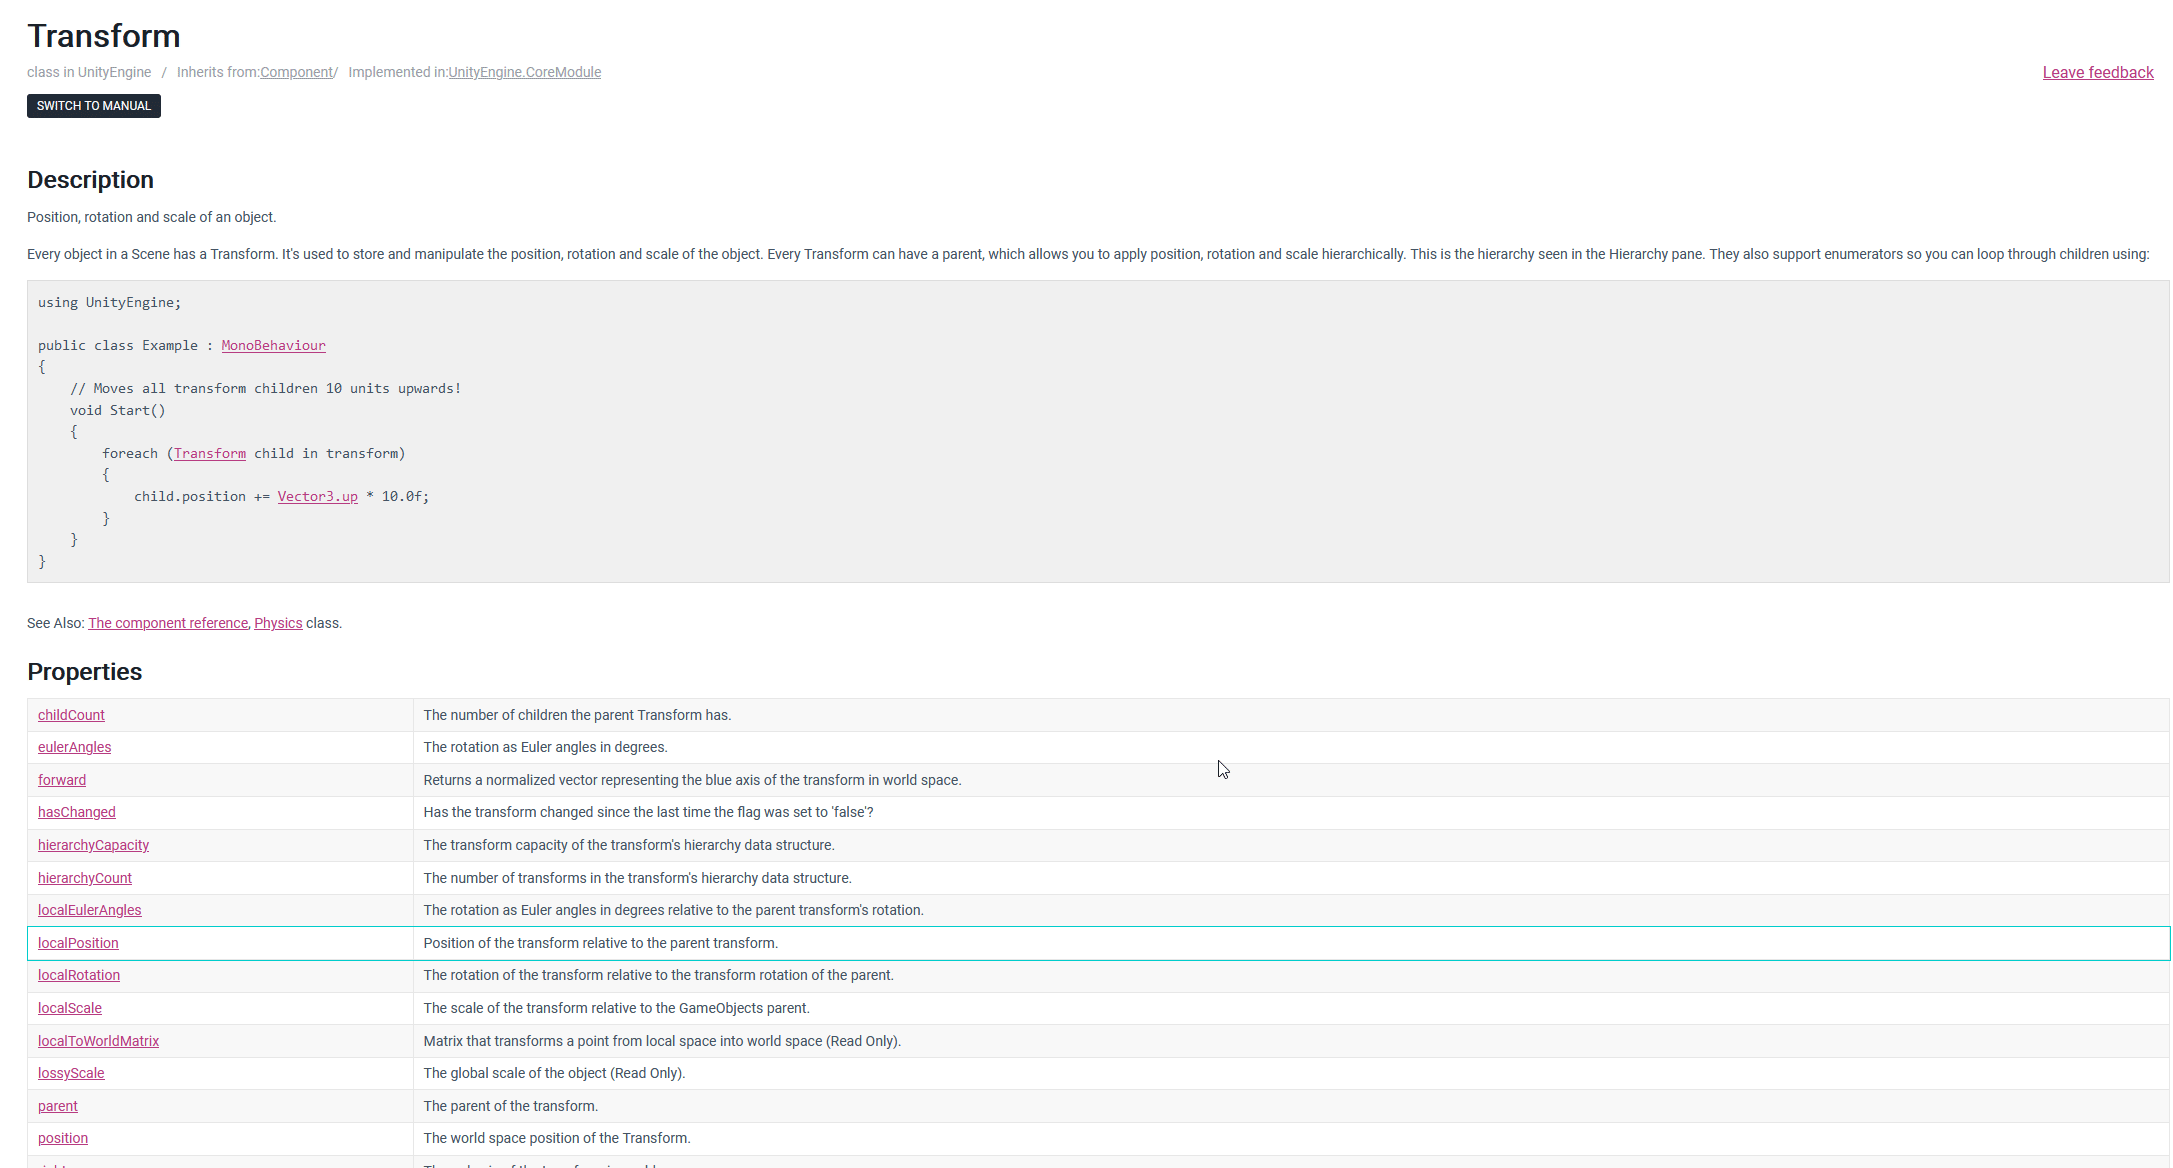Image resolution: width=2173 pixels, height=1168 pixels.
Task: Open the hierarchyCapacity property
Action: (x=93, y=845)
